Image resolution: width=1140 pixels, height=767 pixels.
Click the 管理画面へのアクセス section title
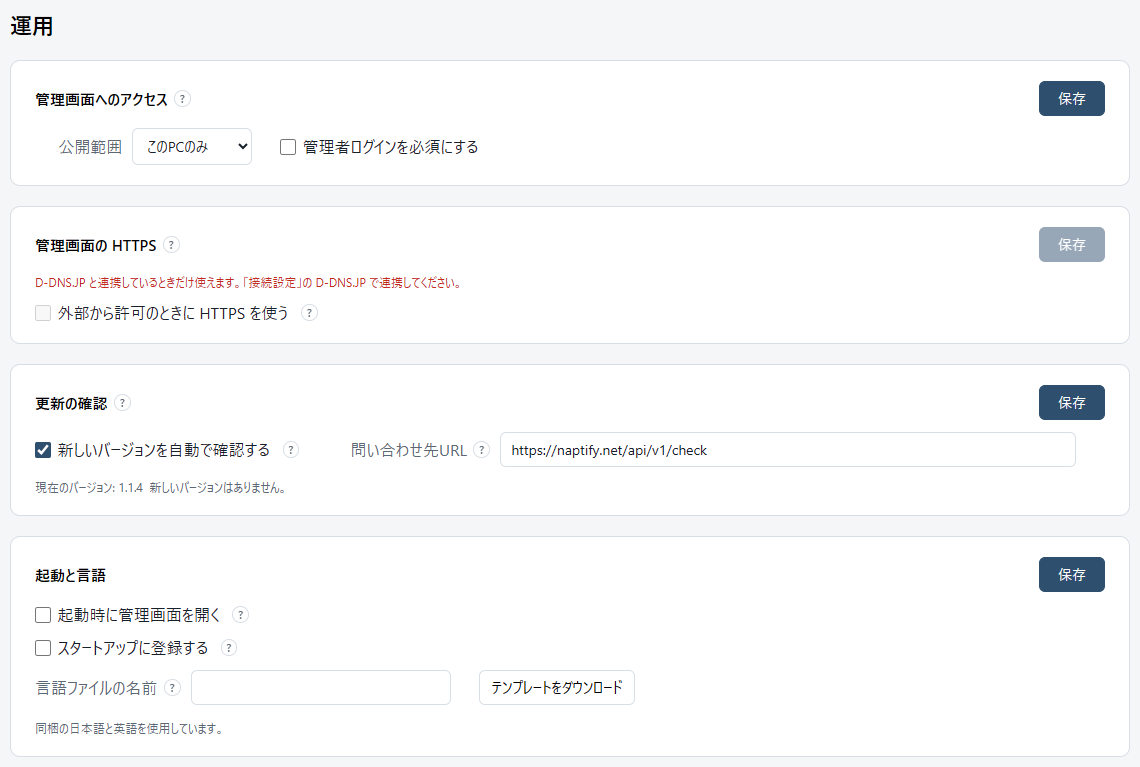[102, 100]
